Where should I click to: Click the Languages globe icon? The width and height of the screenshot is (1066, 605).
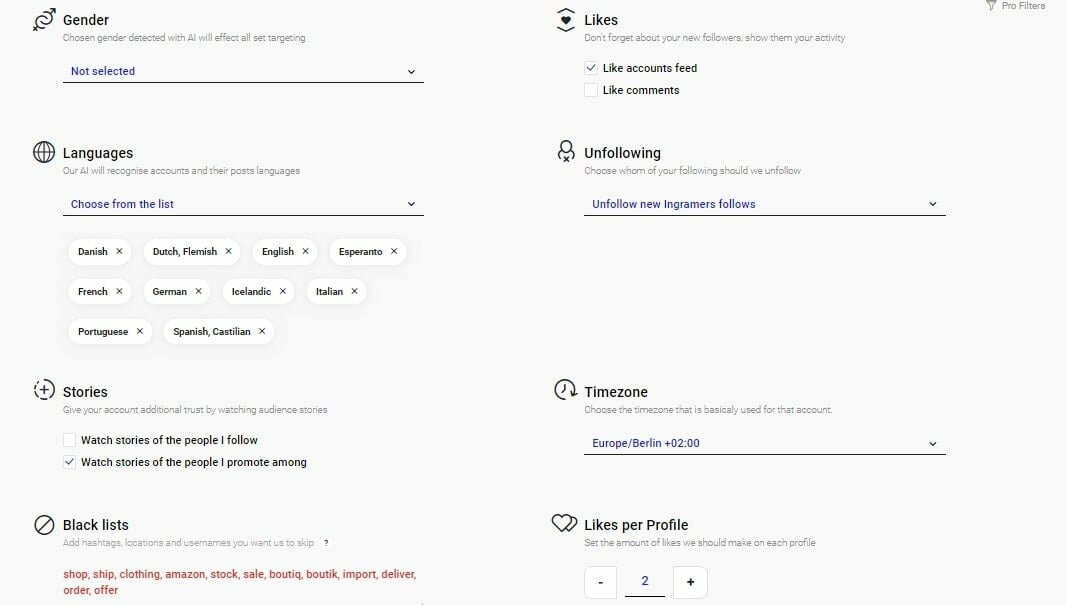[44, 152]
